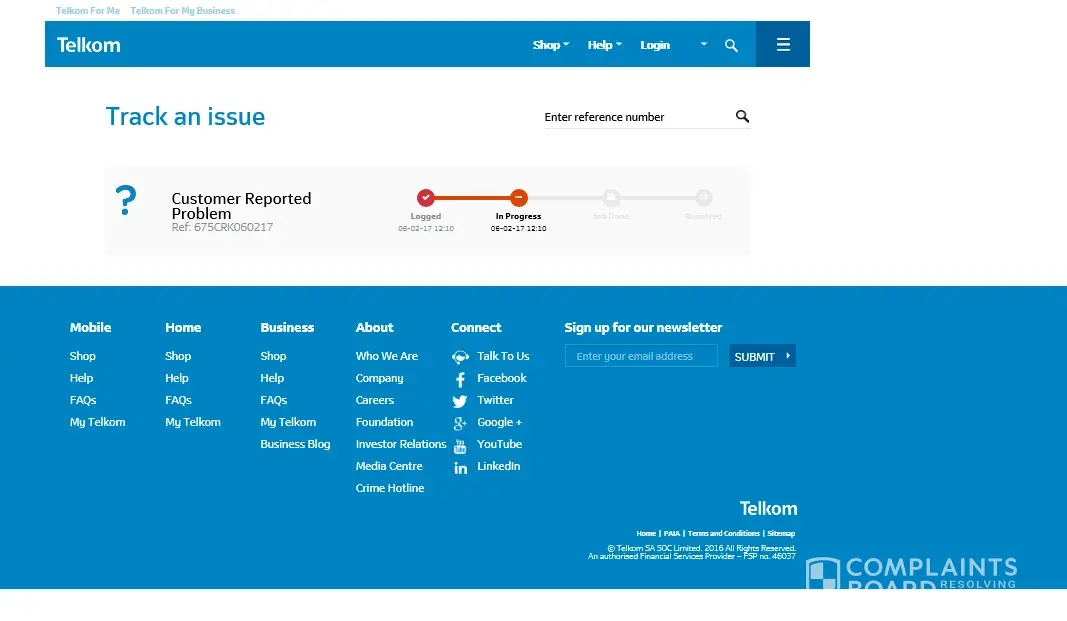Focus the newsletter email address field
This screenshot has width=1067, height=621.
point(641,356)
